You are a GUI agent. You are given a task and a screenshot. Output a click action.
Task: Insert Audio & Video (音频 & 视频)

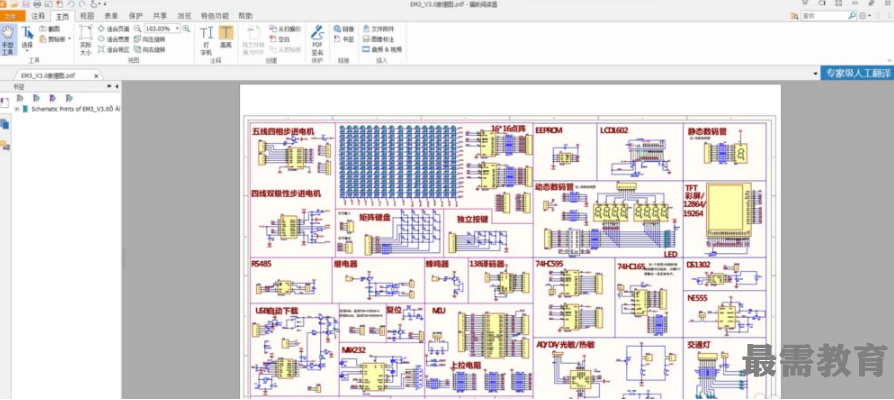[382, 50]
